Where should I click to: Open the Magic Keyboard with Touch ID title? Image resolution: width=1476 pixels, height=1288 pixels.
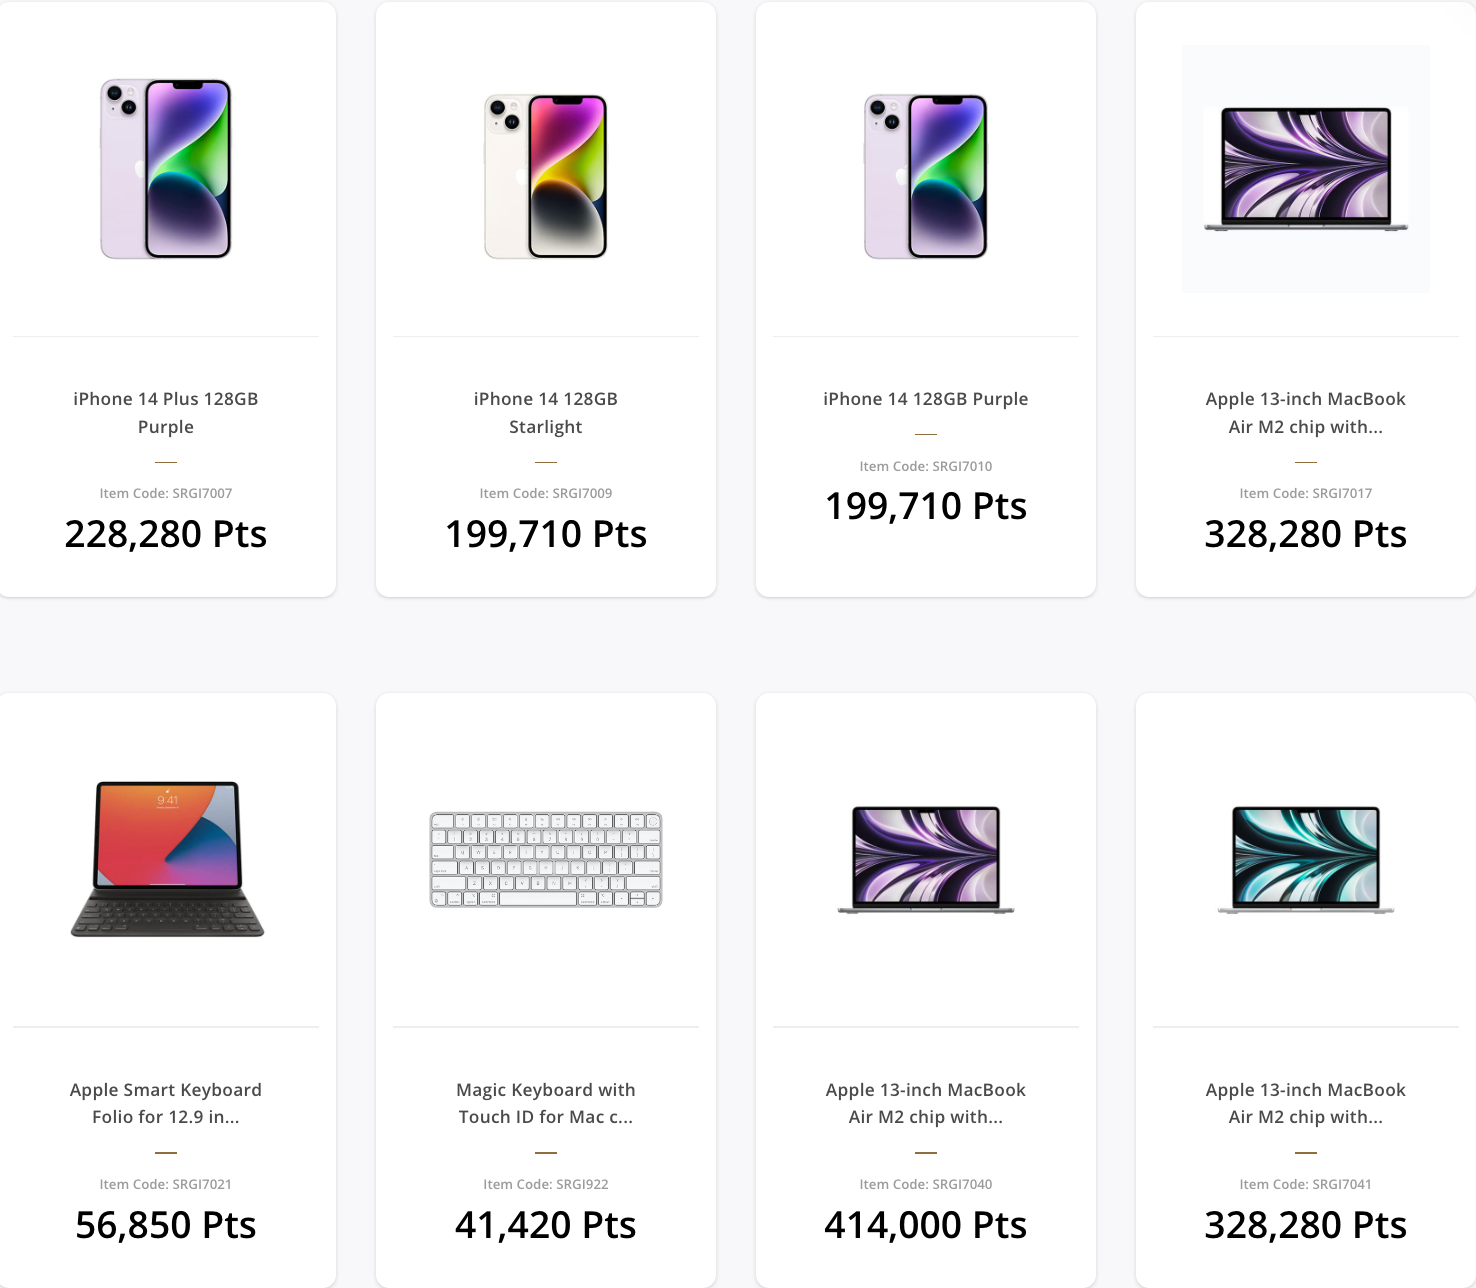pos(546,1103)
